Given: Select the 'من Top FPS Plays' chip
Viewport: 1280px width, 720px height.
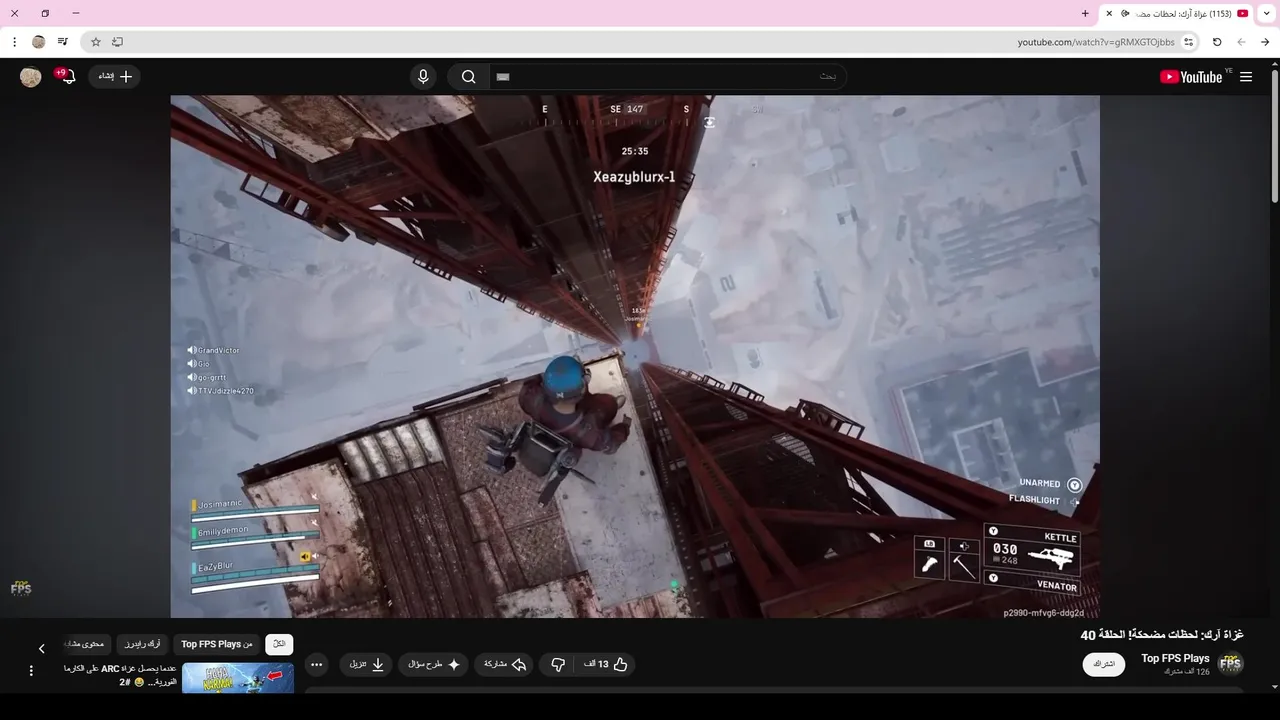Looking at the screenshot, I should click(x=217, y=644).
